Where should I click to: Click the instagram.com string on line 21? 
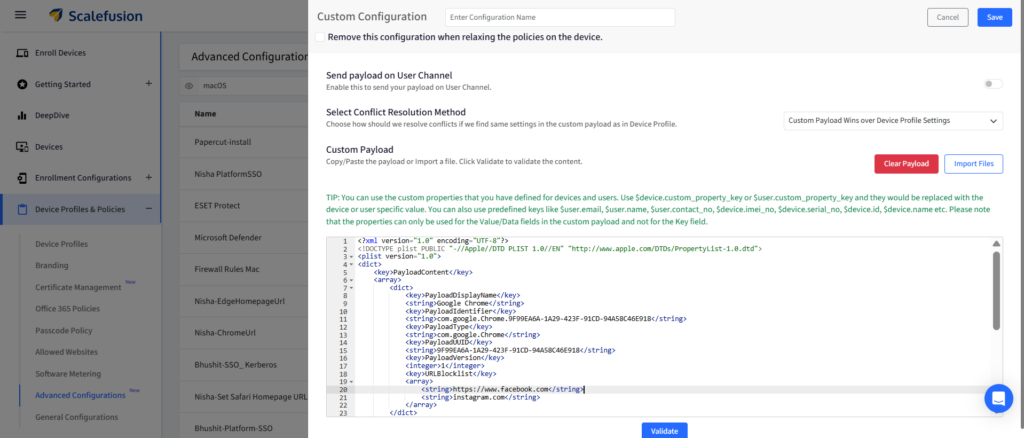point(481,397)
